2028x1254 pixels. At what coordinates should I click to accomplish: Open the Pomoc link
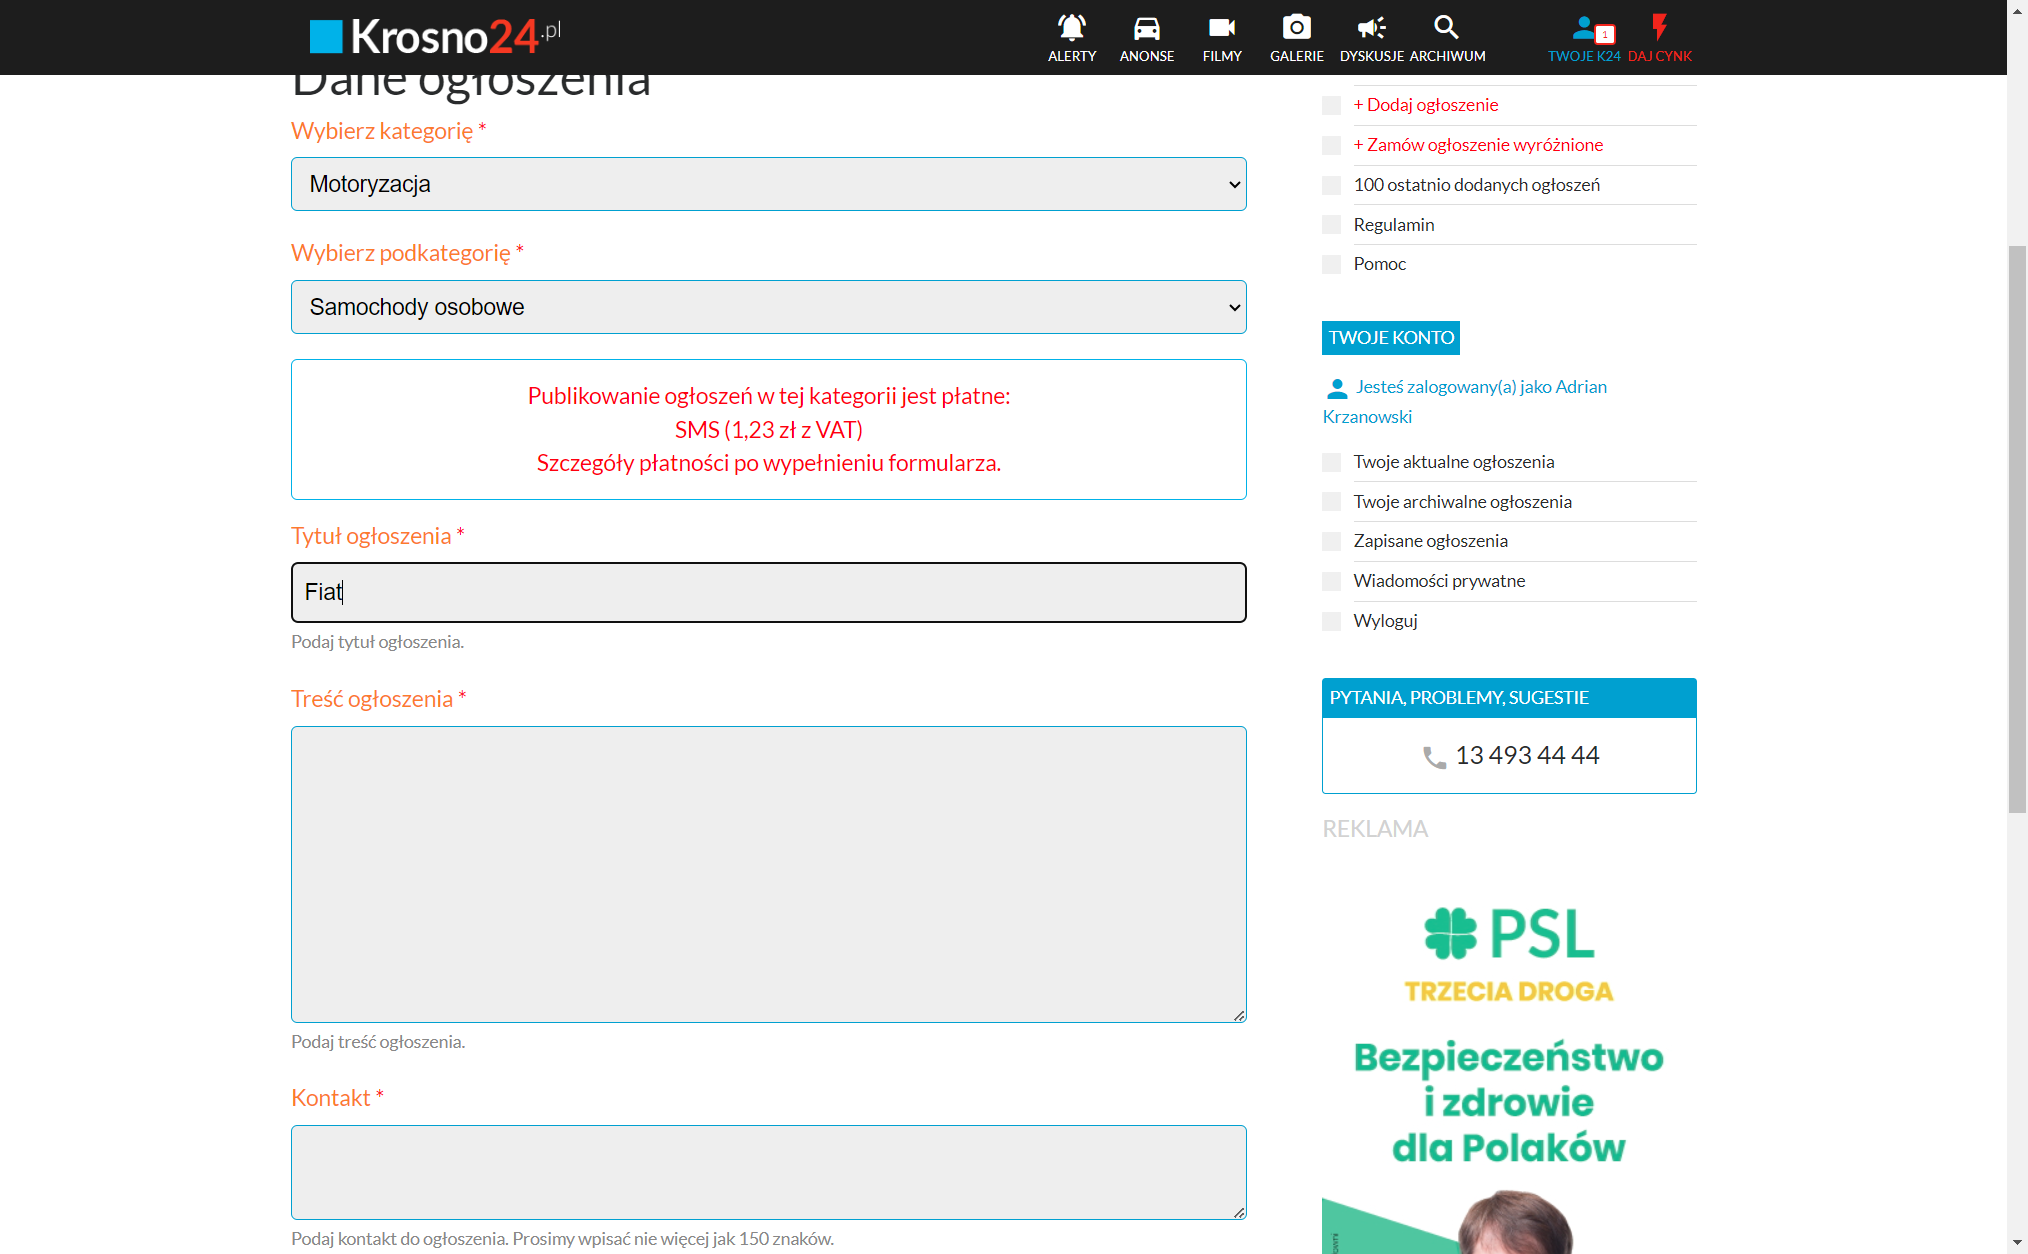pyautogui.click(x=1379, y=264)
